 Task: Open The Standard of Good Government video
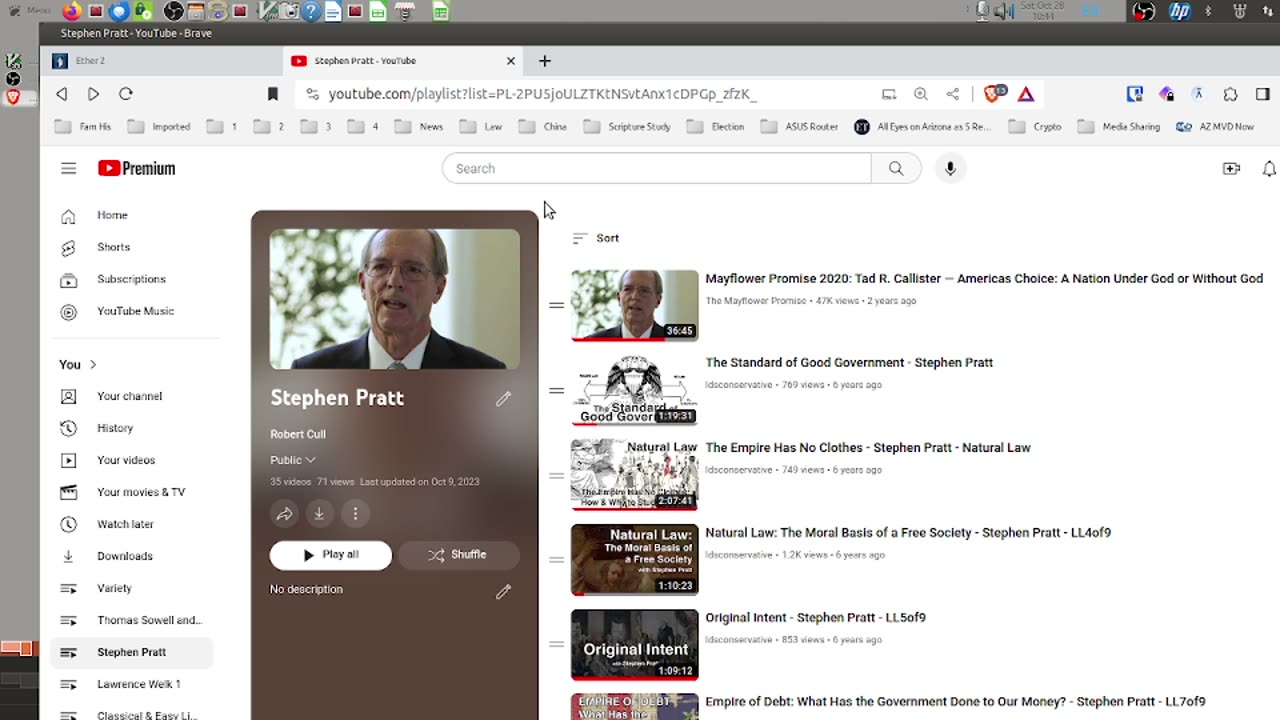coord(849,363)
